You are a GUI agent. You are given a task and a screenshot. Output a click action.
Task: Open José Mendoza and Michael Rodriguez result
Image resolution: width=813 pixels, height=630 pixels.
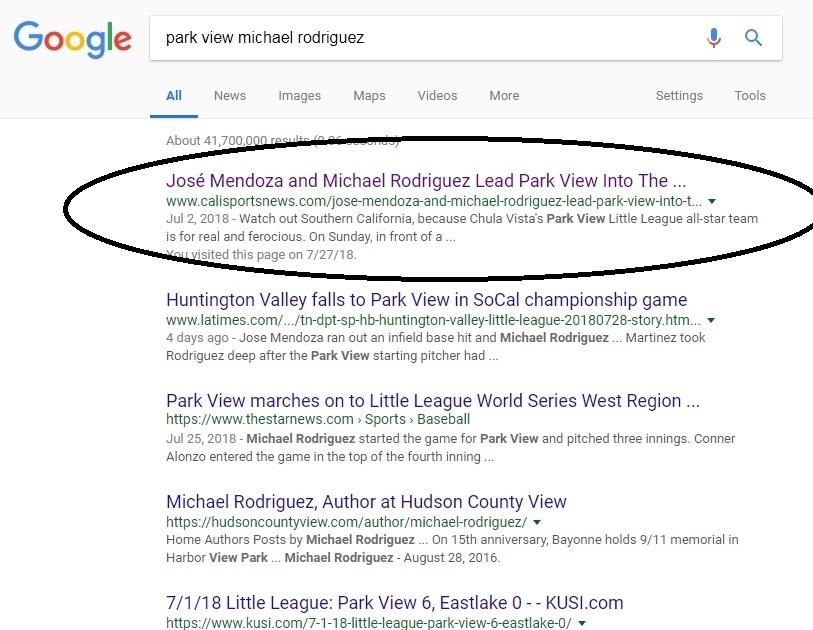click(x=426, y=180)
